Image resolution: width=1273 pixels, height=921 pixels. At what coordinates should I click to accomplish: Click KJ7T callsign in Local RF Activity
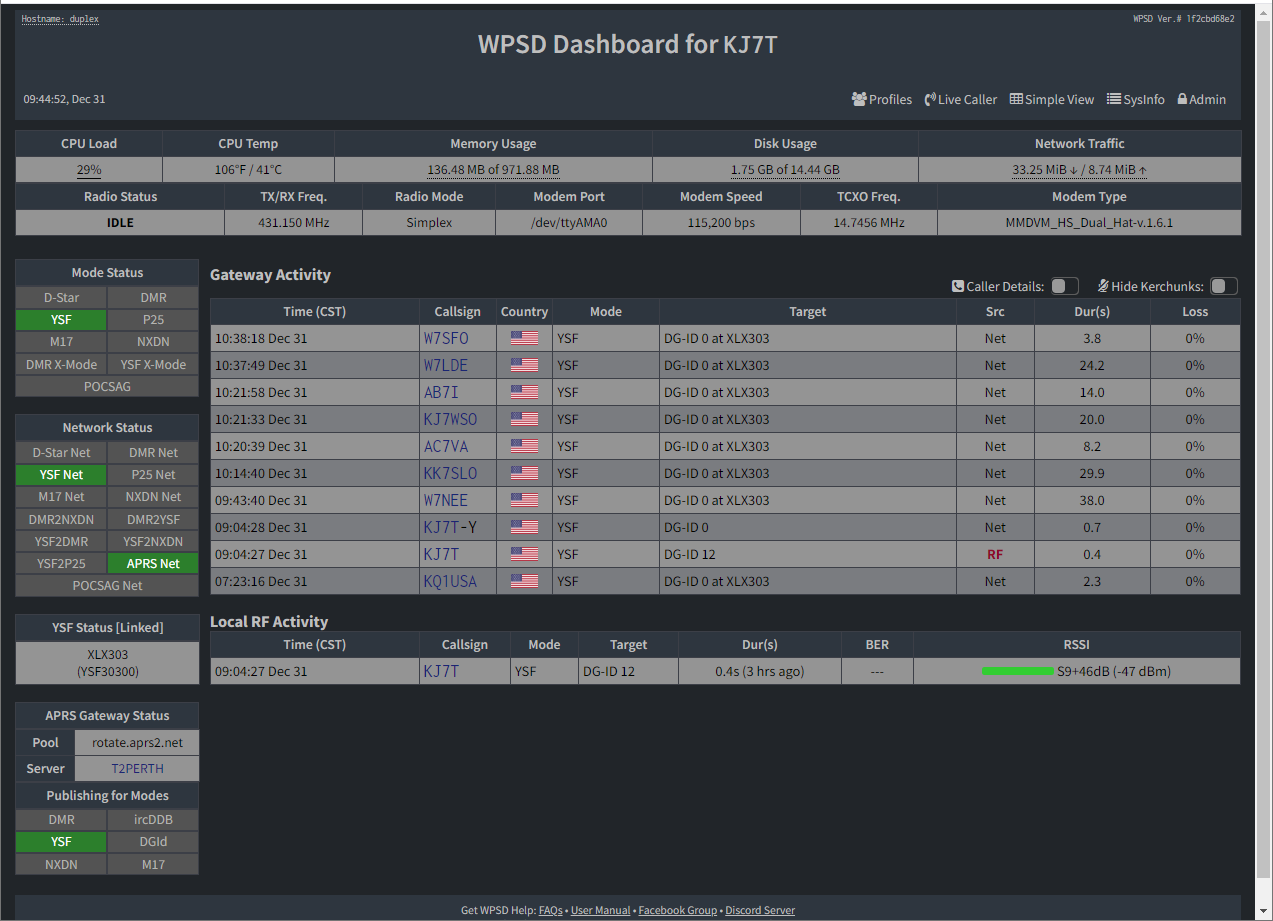pos(441,671)
